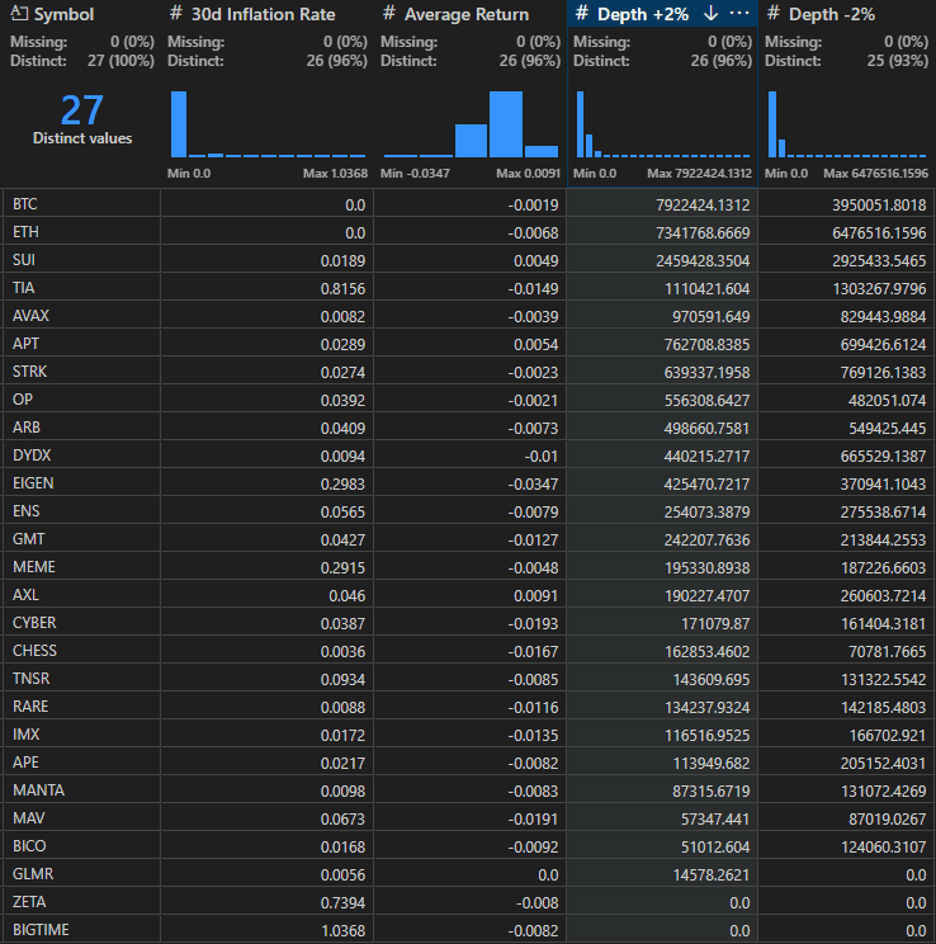This screenshot has width=936, height=944.
Task: Click the tallest histogram bar in 30d Inflation Rate
Action: (179, 124)
